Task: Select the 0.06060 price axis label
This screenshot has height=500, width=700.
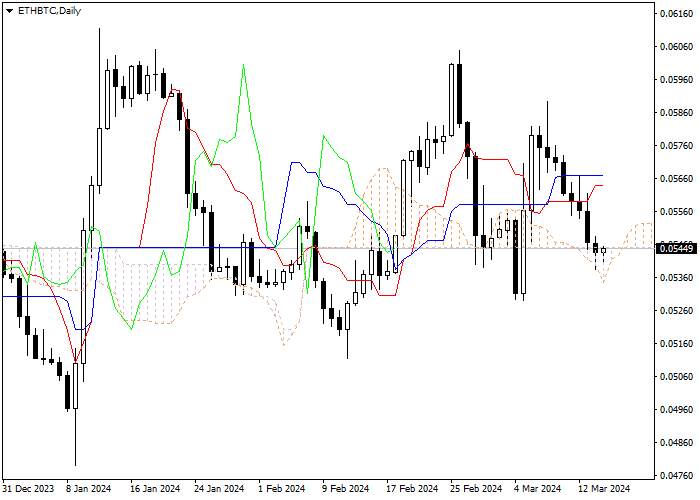Action: [677, 47]
